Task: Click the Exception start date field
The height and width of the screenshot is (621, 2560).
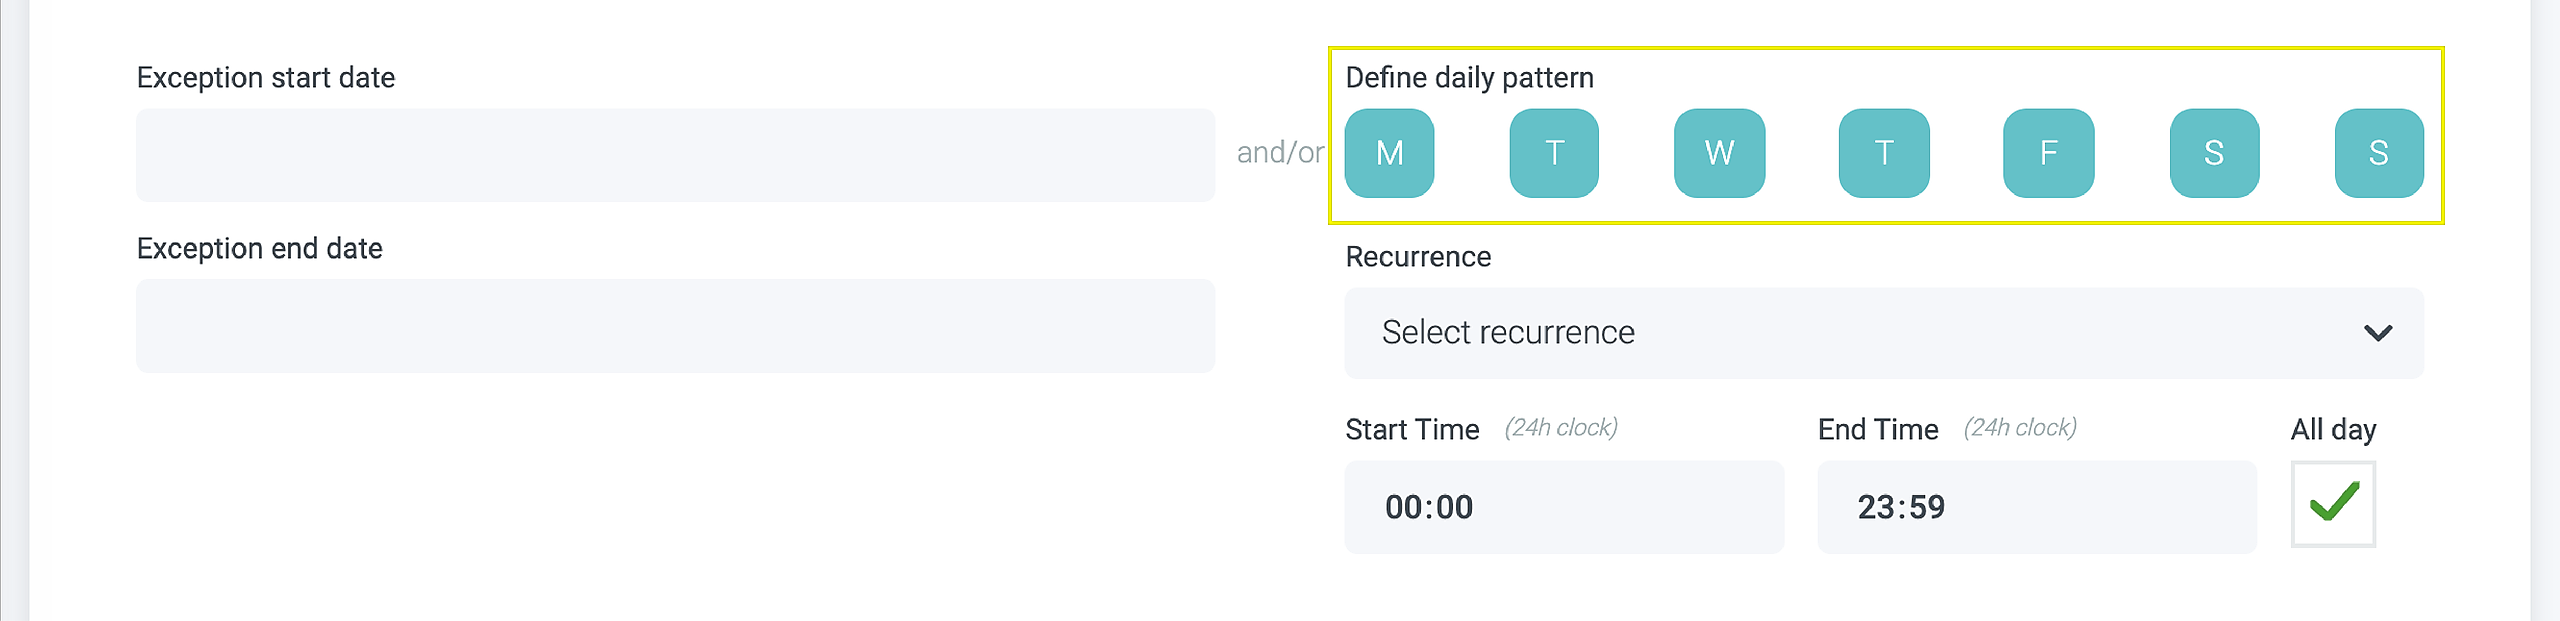Action: point(675,155)
